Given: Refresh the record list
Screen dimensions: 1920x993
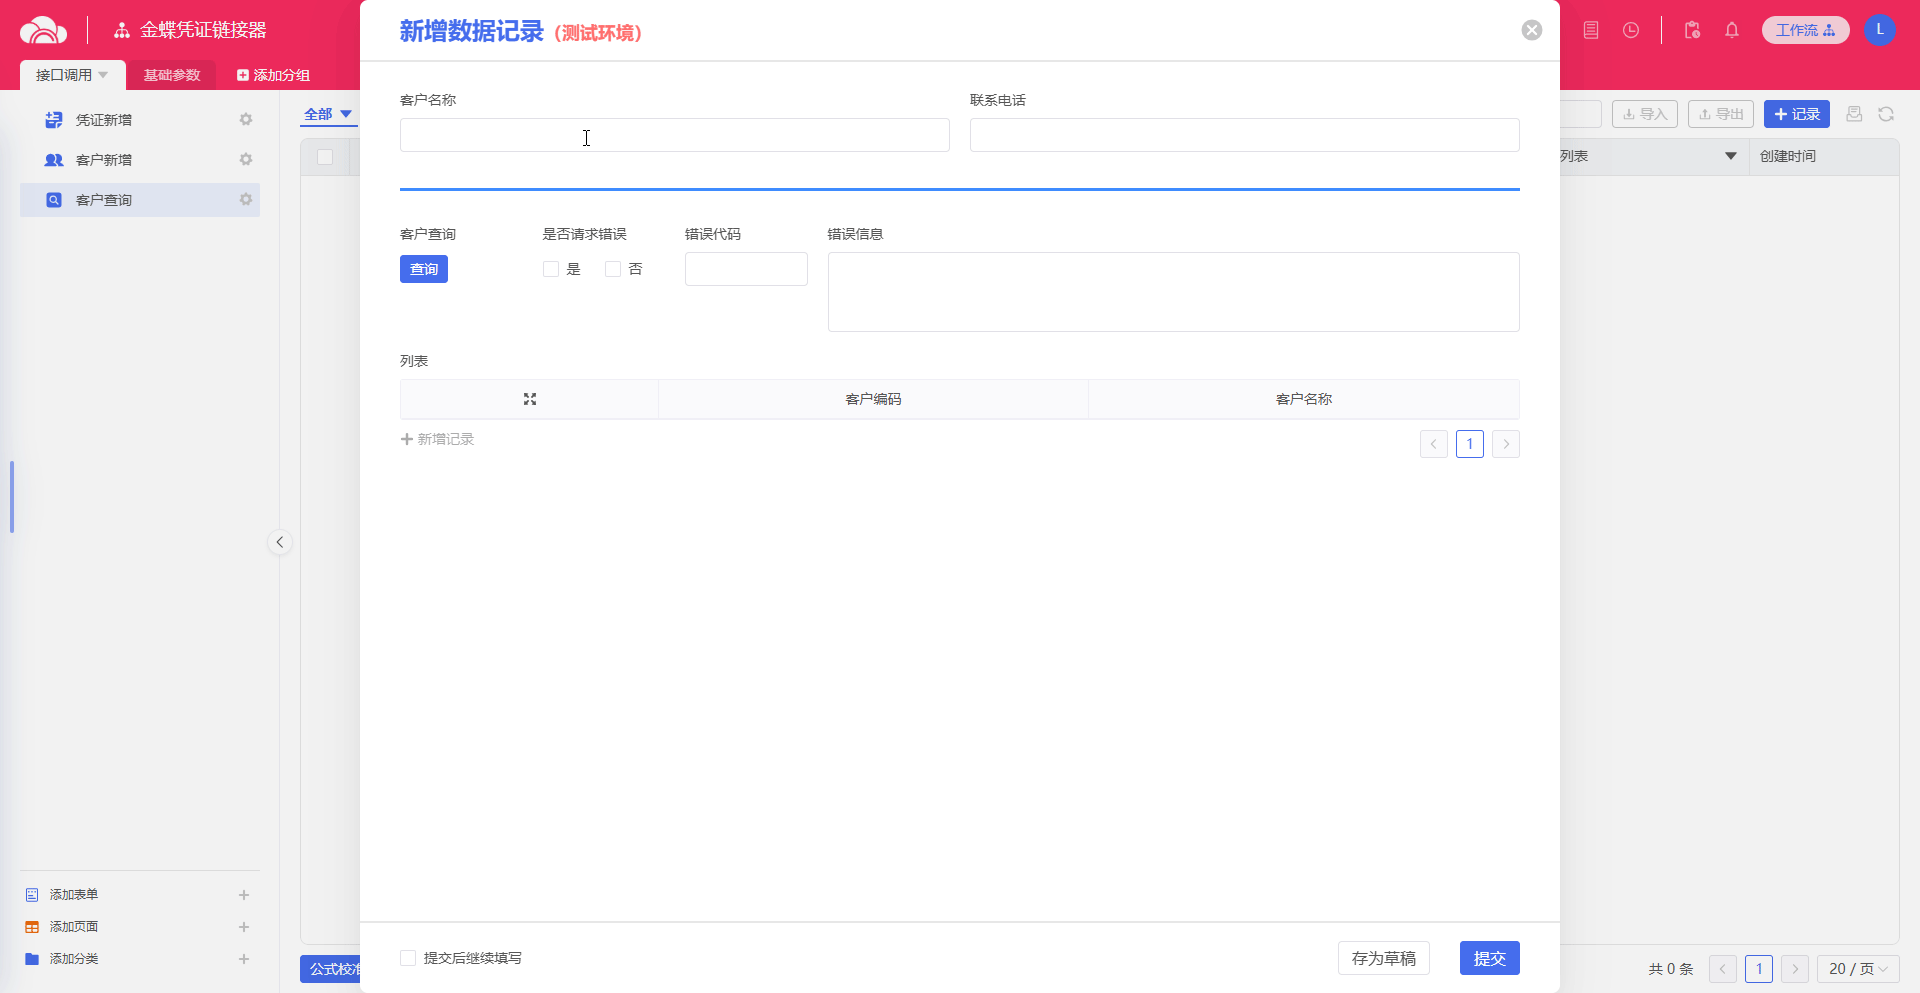Looking at the screenshot, I should pos(1886,114).
